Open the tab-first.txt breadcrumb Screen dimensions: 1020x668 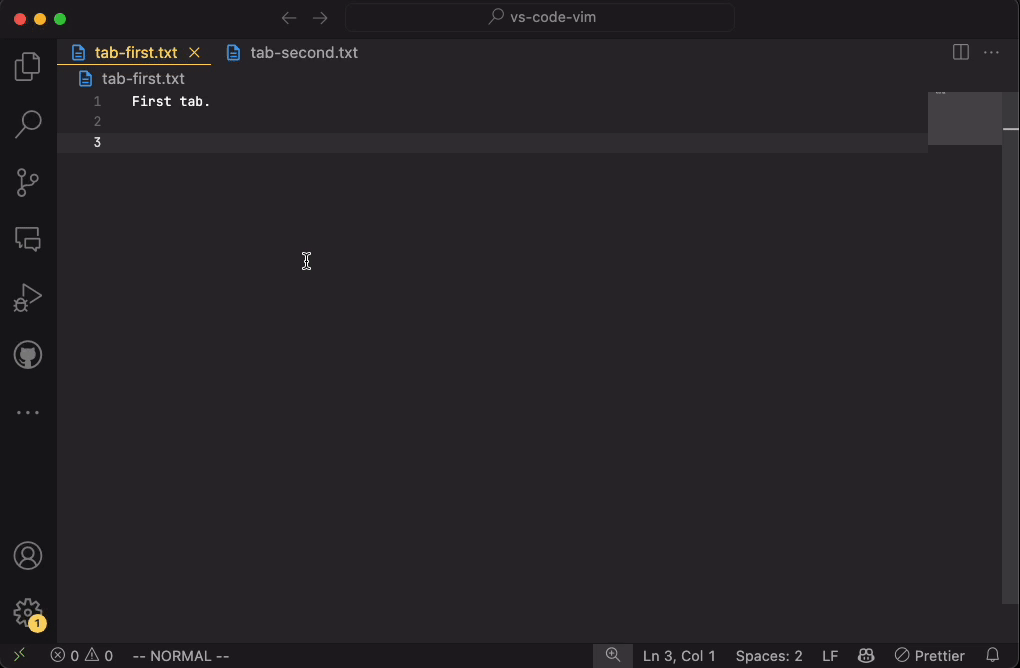point(145,78)
